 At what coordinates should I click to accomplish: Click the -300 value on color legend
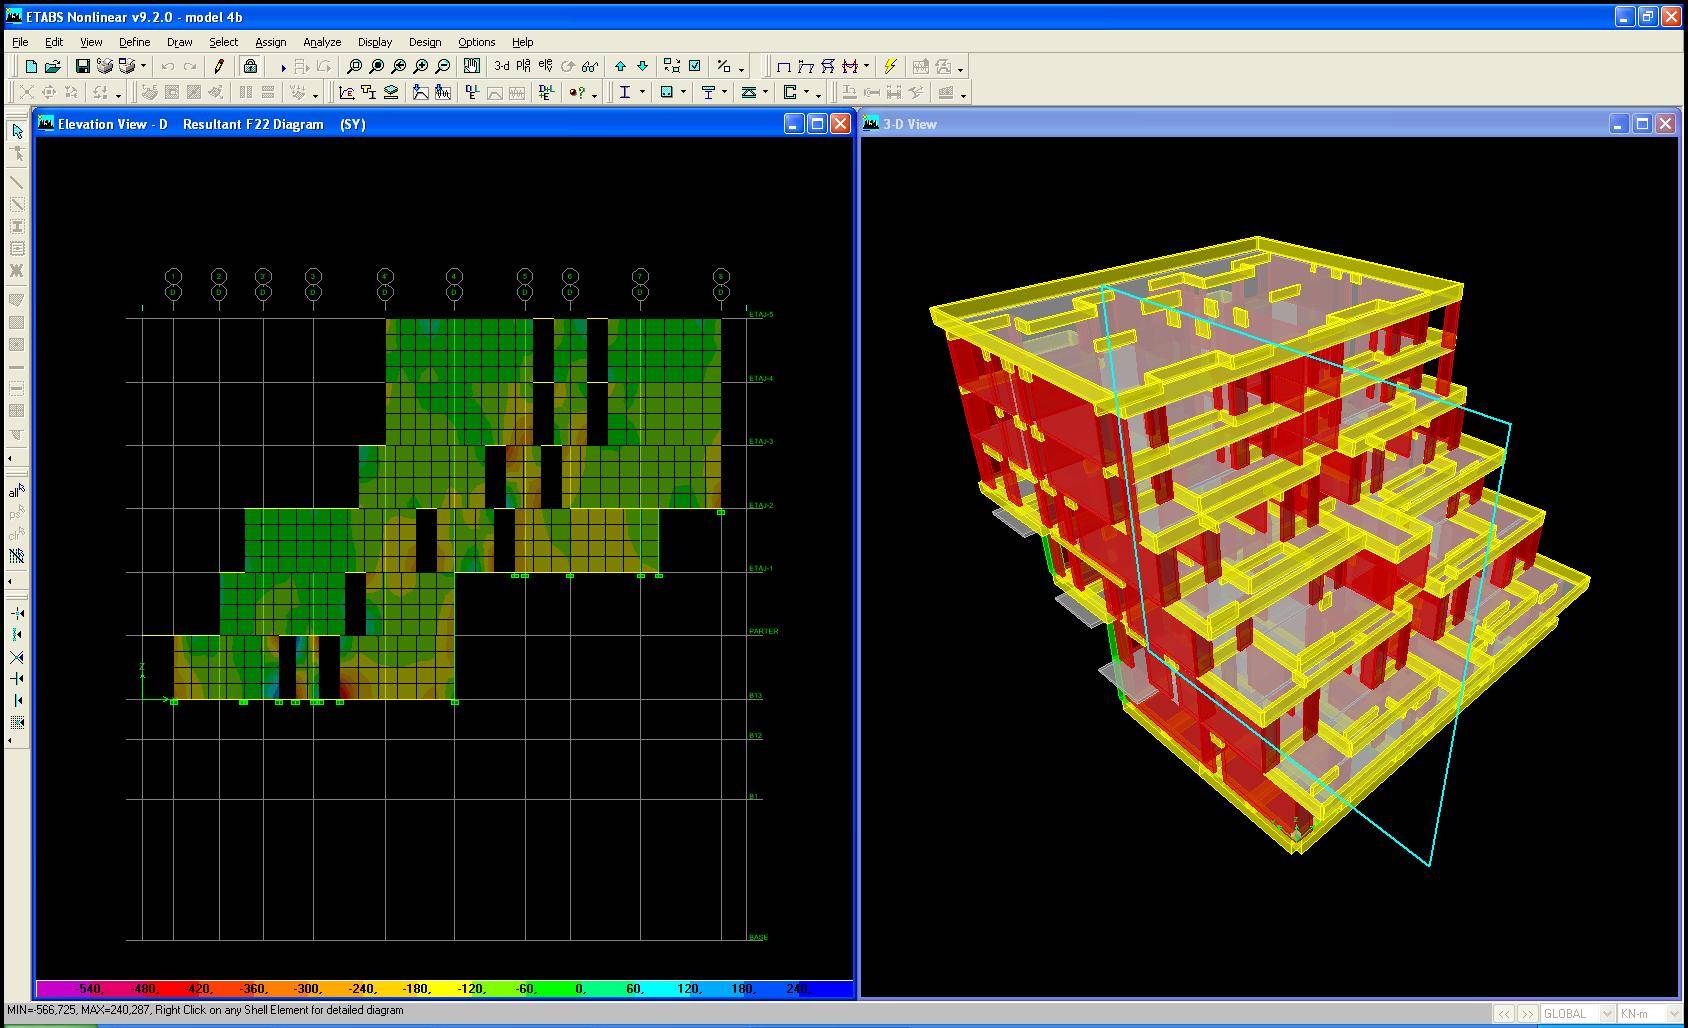point(308,989)
